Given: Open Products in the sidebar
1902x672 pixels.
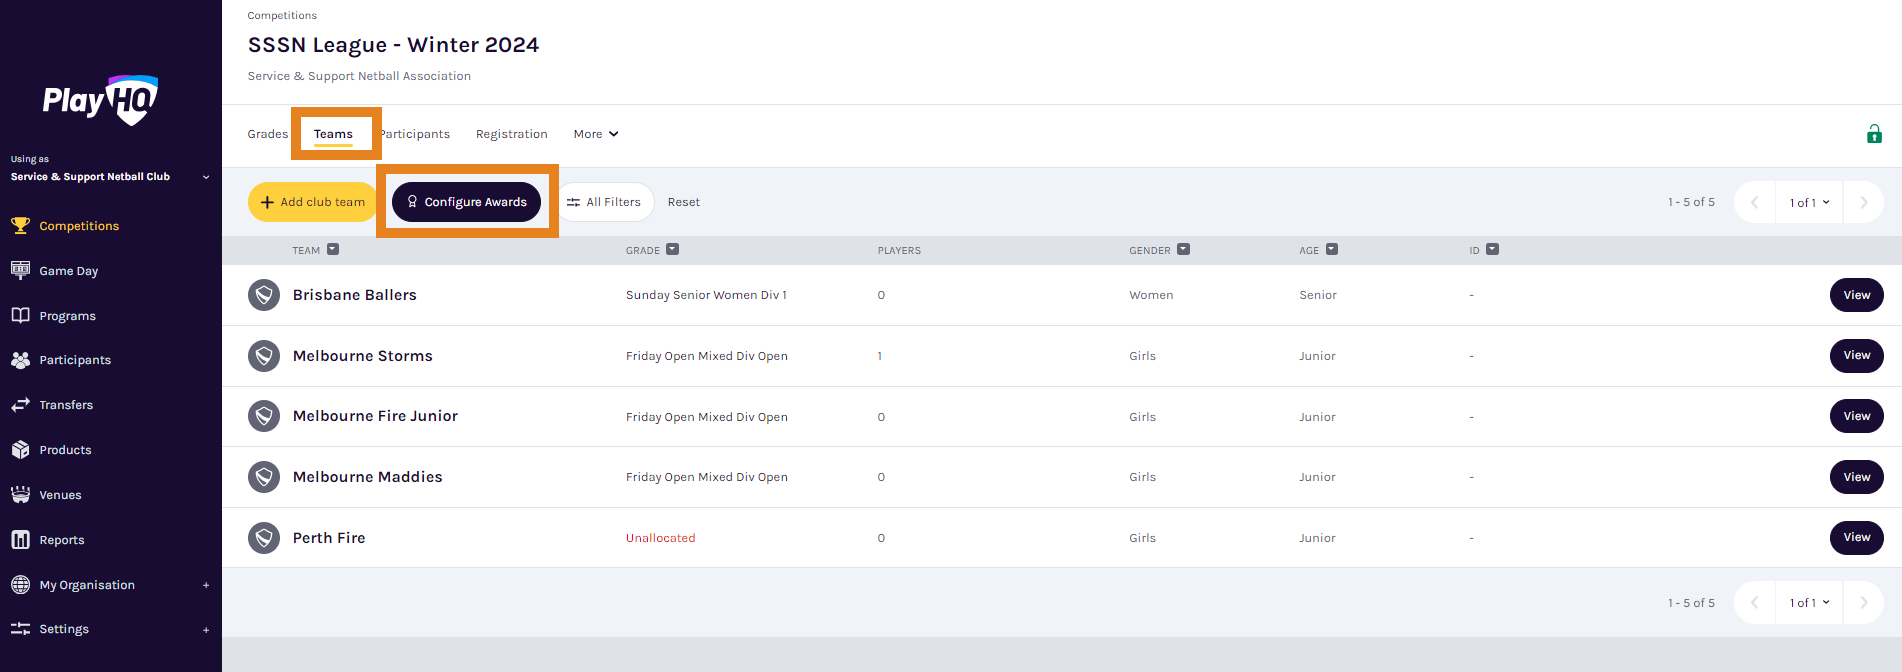Looking at the screenshot, I should (x=65, y=450).
